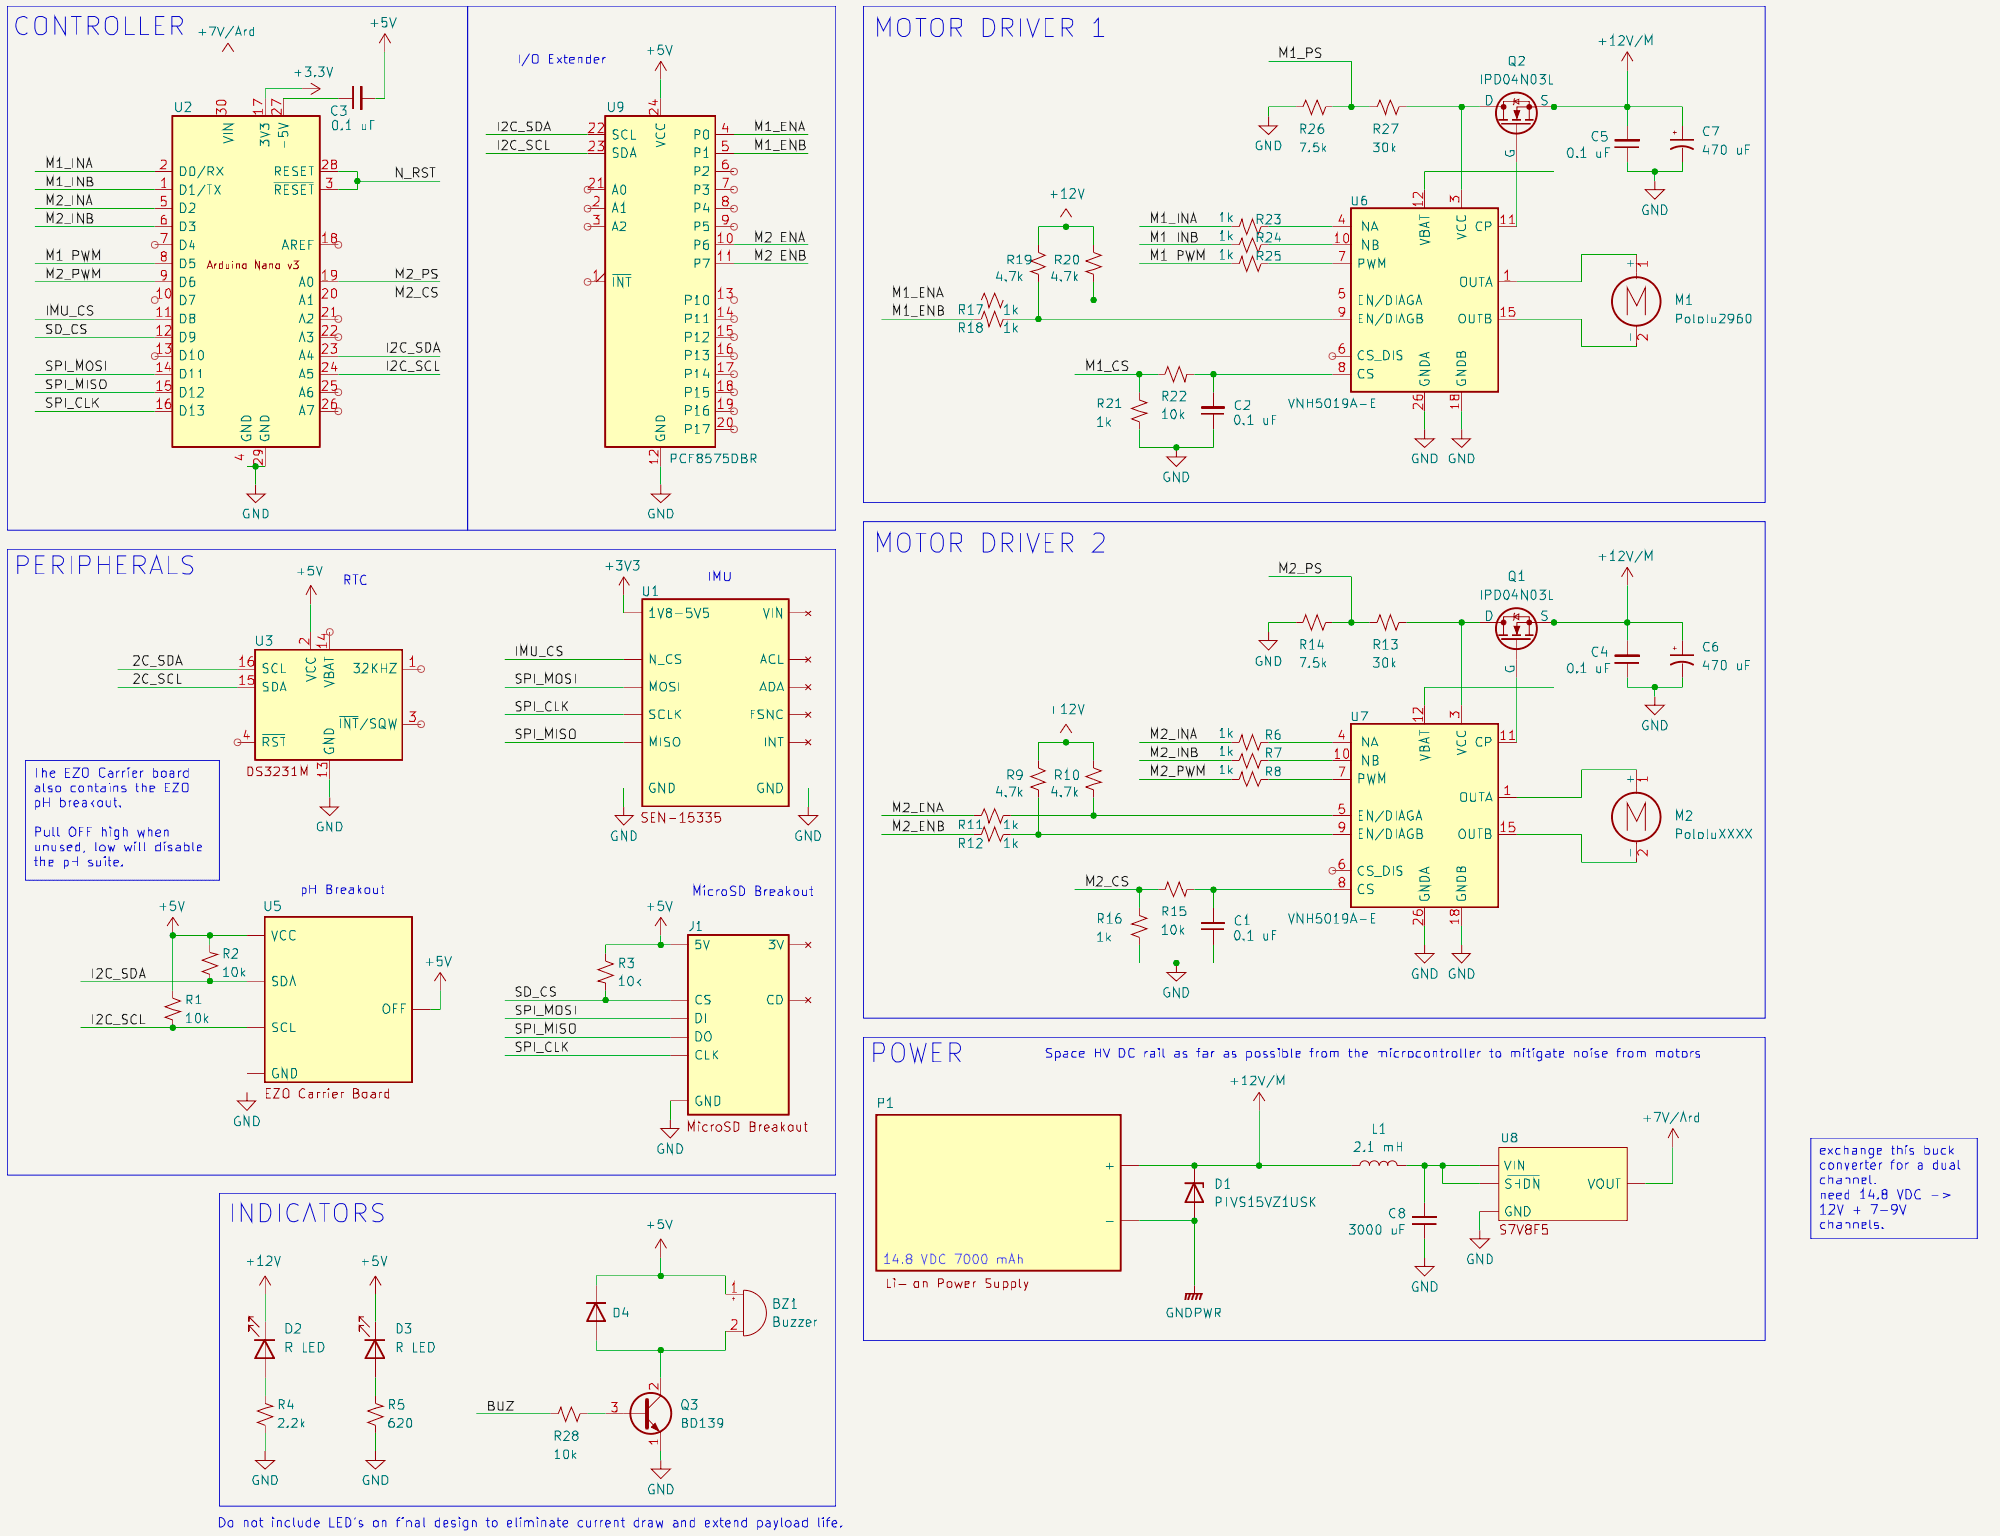Click the C8 3000 uF capacitor

(x=1424, y=1220)
